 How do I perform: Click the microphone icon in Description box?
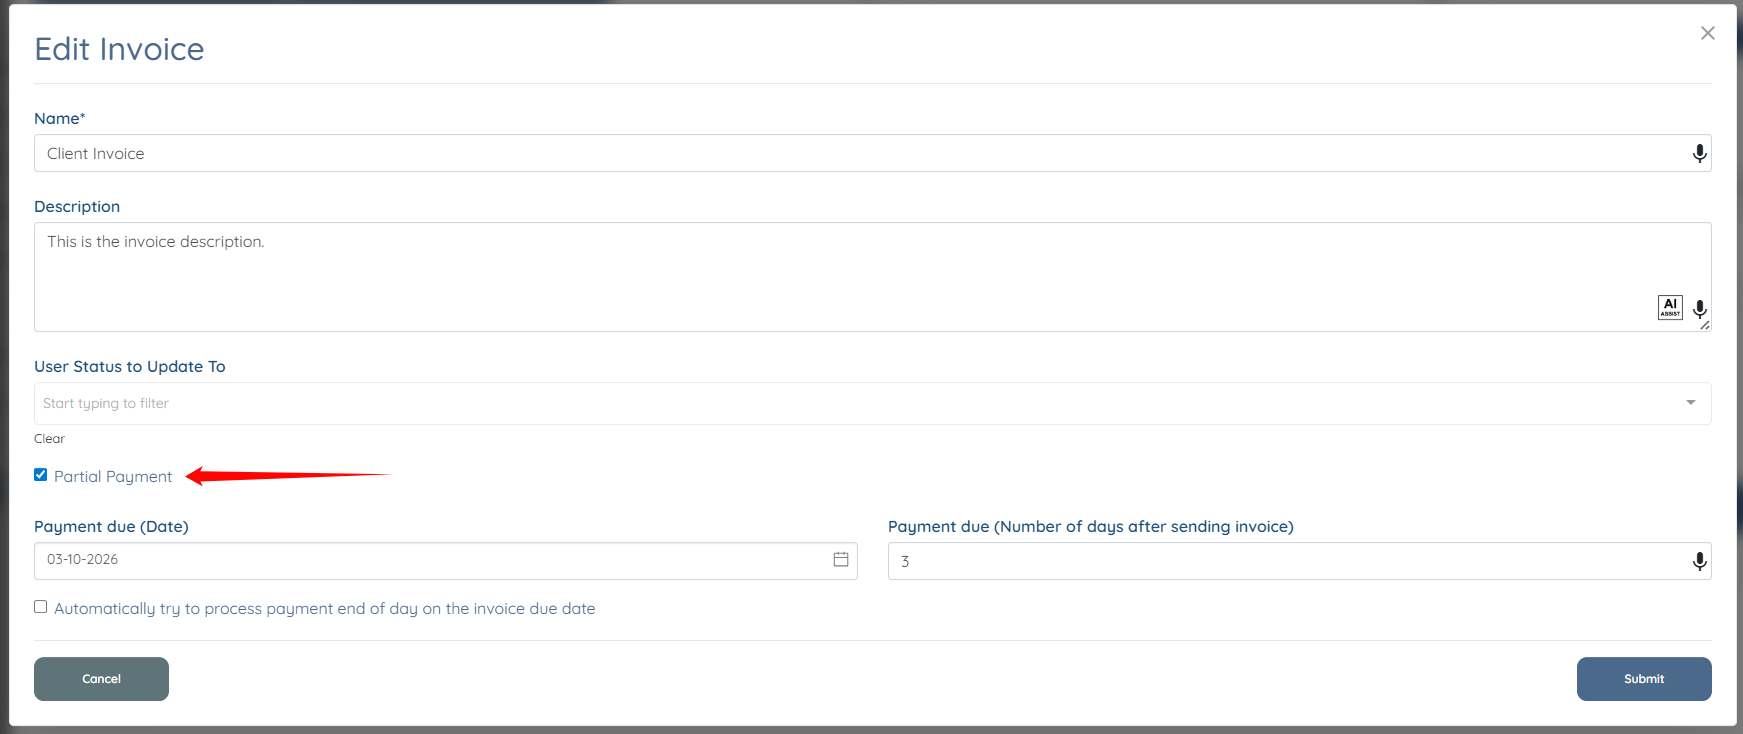(1699, 309)
